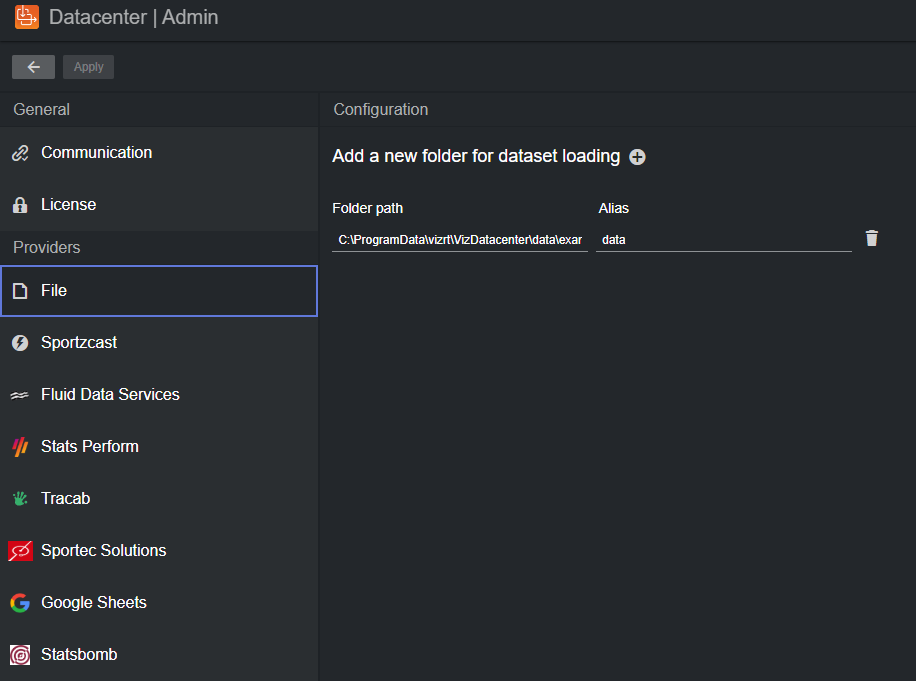Viewport: 916px width, 681px height.
Task: Open the Google Sheets provider
Action: click(x=159, y=603)
